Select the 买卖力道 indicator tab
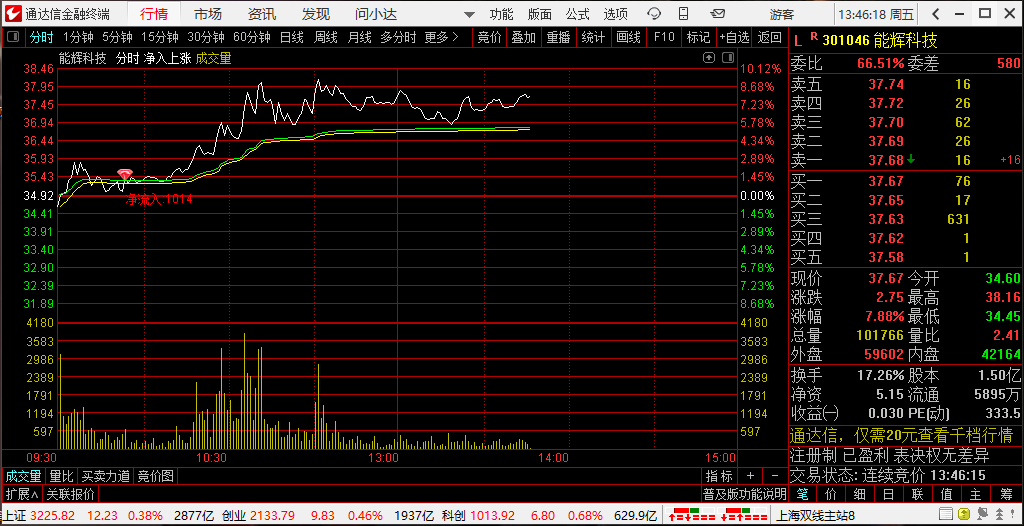This screenshot has height=526, width=1024. point(106,476)
